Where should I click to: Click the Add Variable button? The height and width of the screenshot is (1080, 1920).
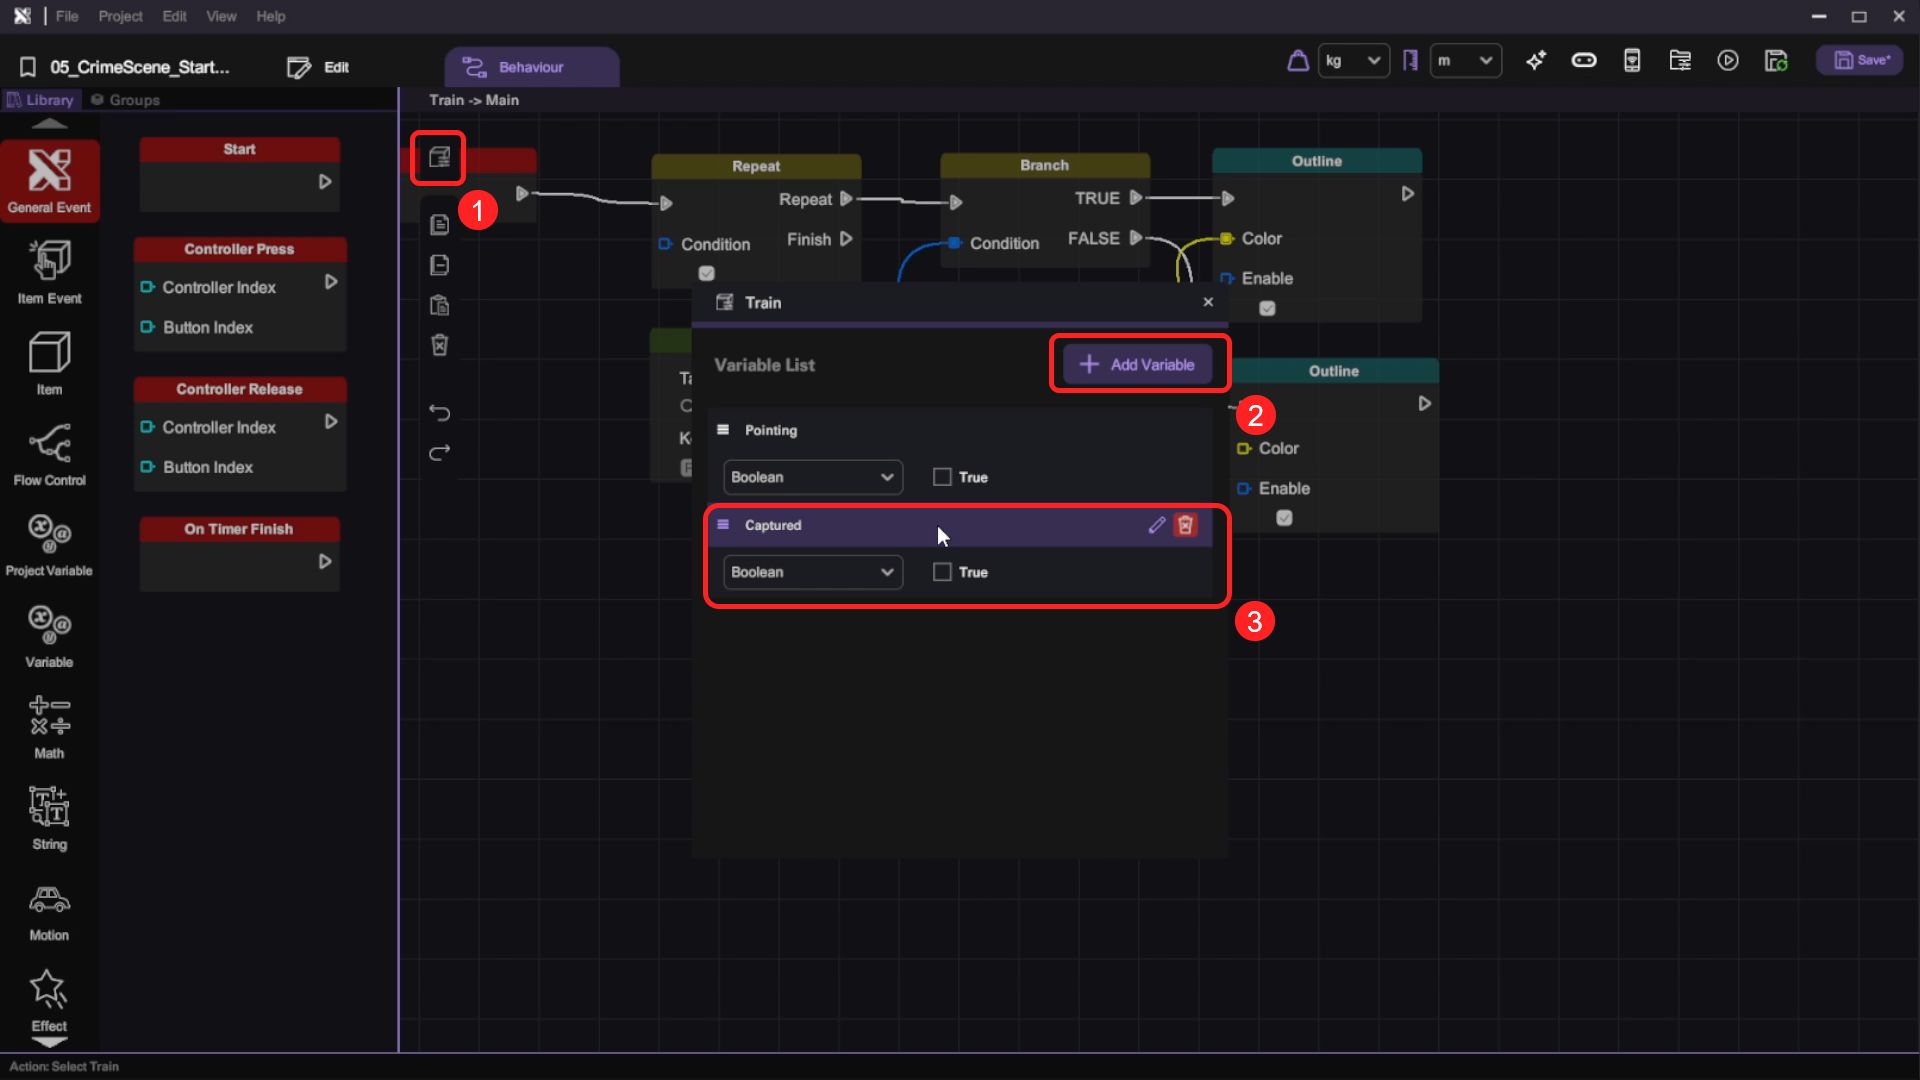tap(1137, 364)
